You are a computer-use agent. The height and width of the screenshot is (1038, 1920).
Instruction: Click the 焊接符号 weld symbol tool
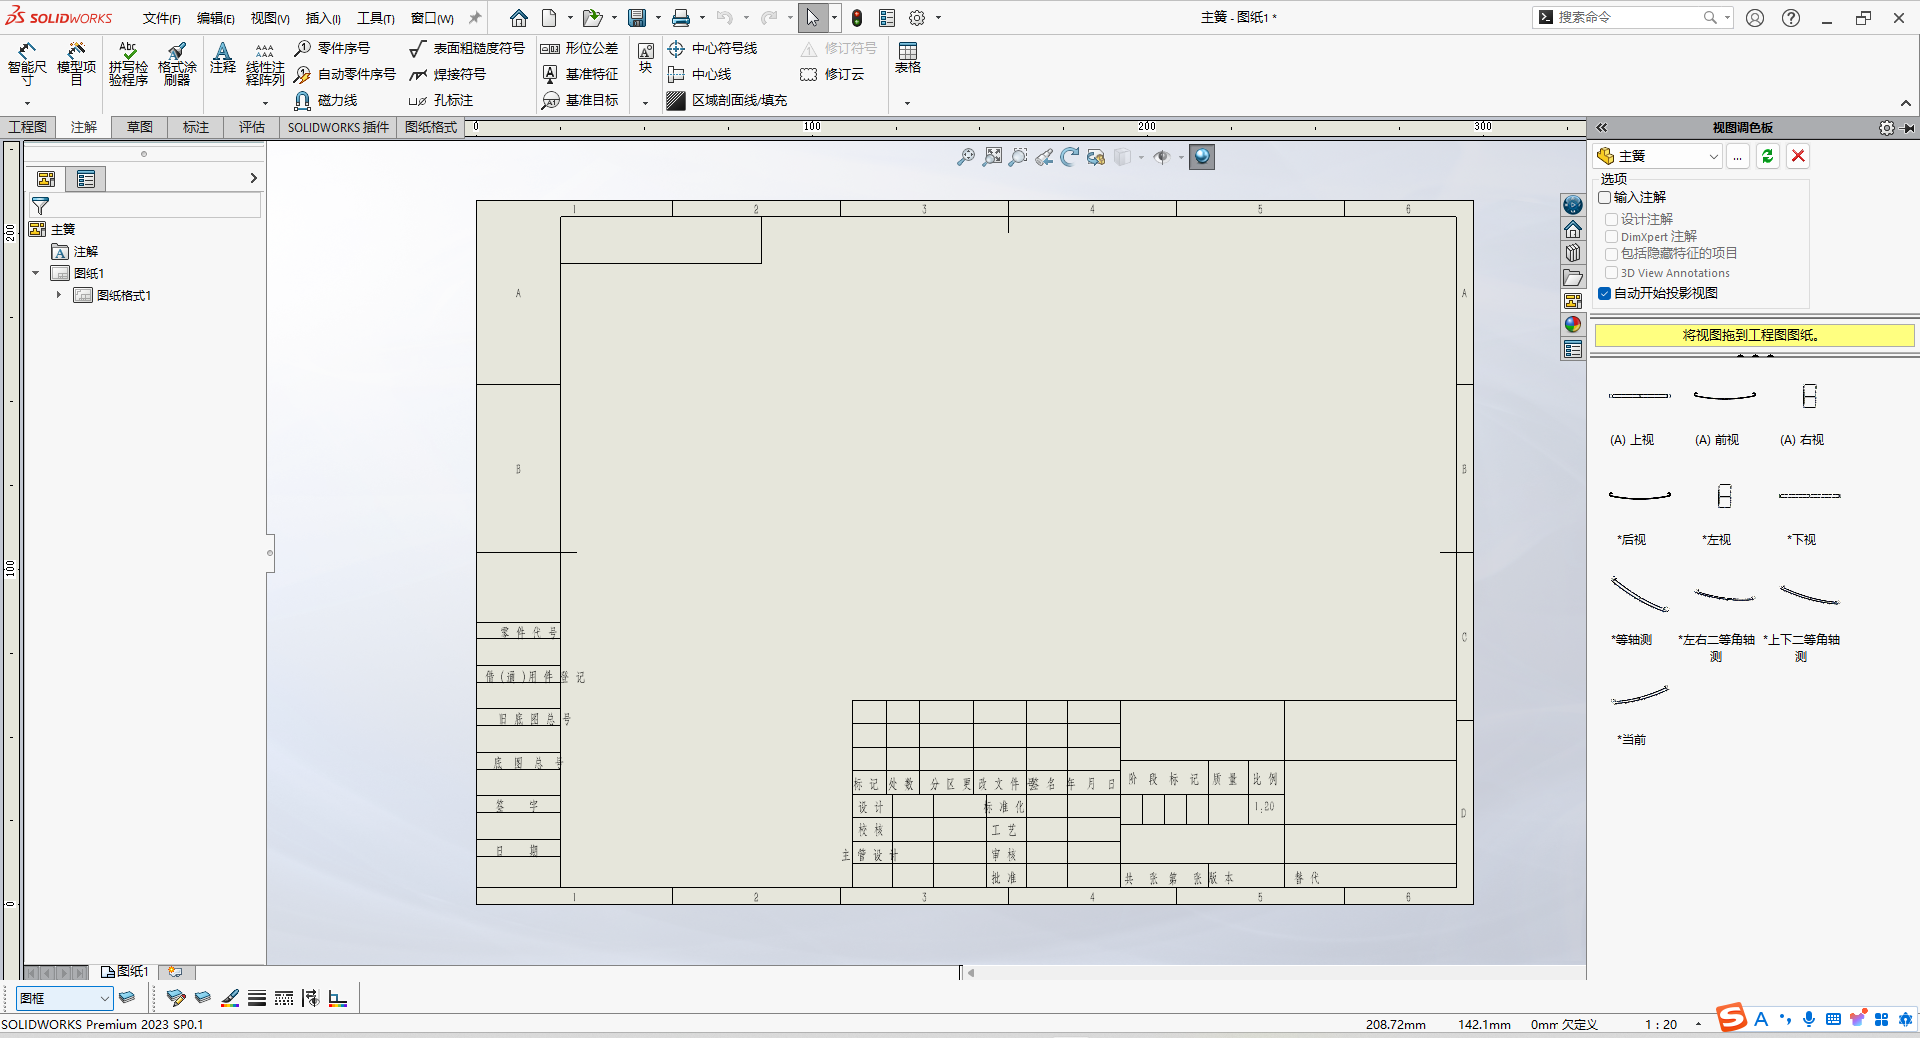click(x=448, y=74)
